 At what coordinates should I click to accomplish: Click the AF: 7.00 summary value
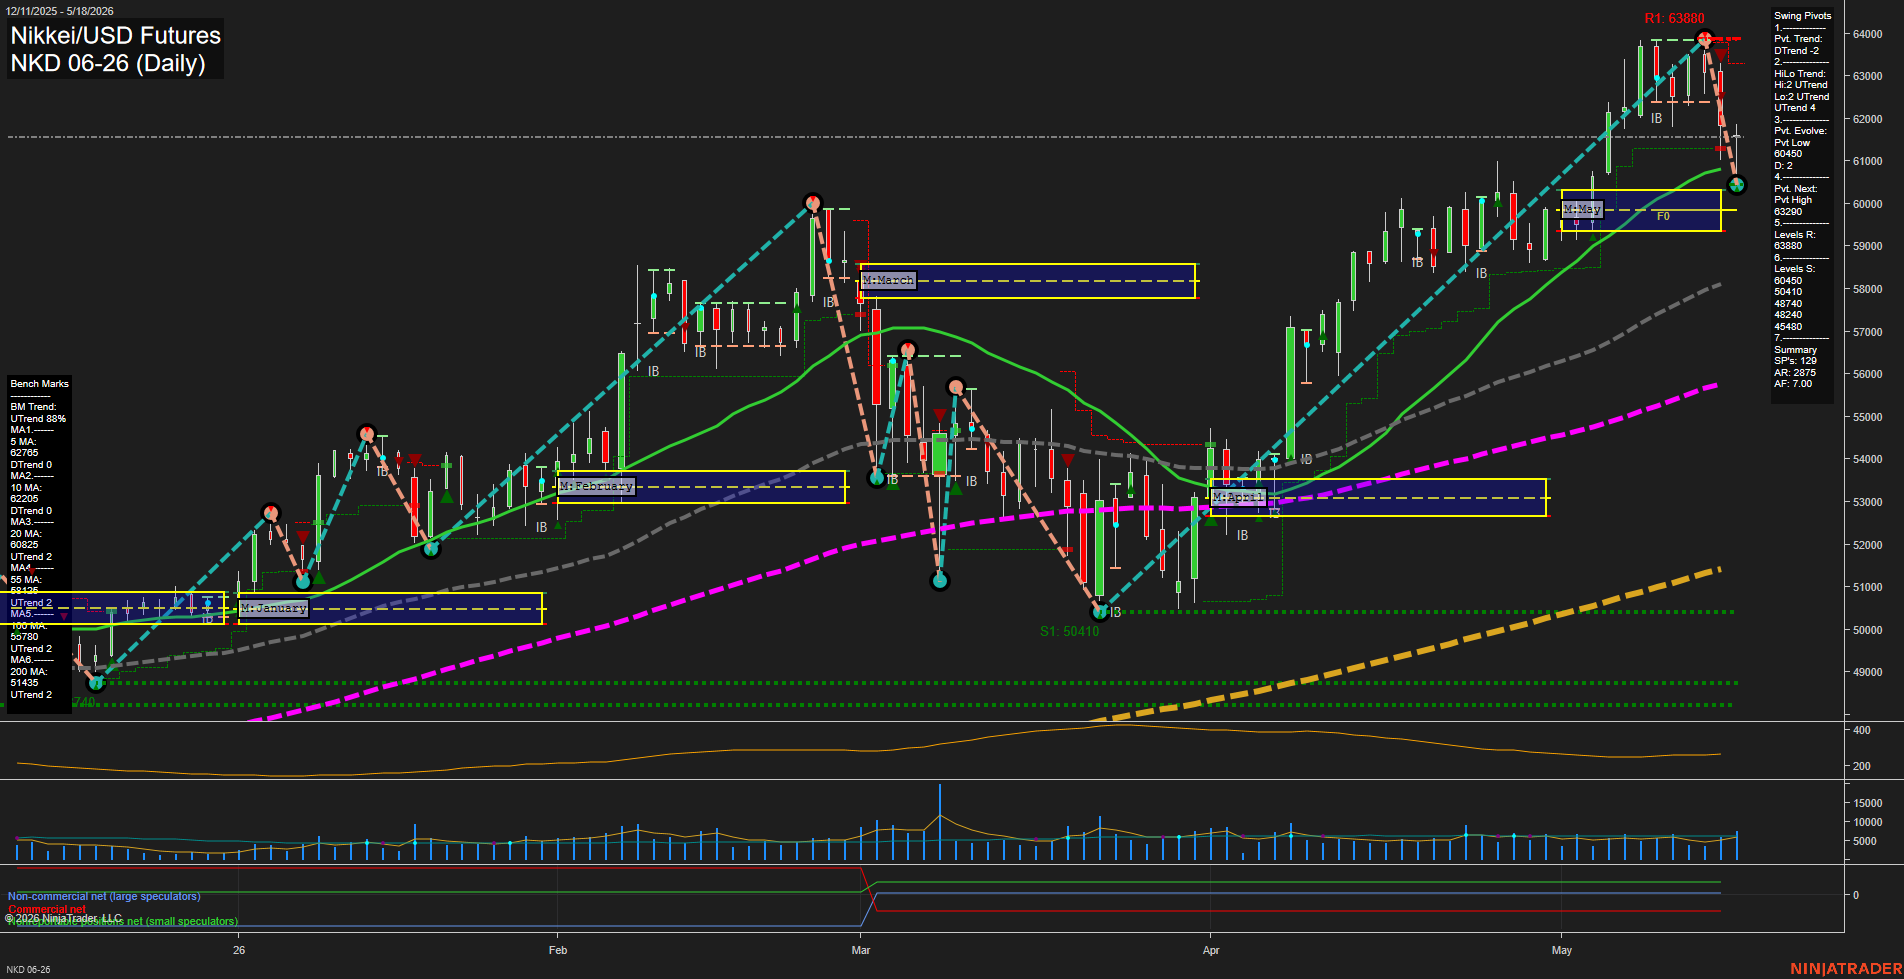pyautogui.click(x=1792, y=384)
